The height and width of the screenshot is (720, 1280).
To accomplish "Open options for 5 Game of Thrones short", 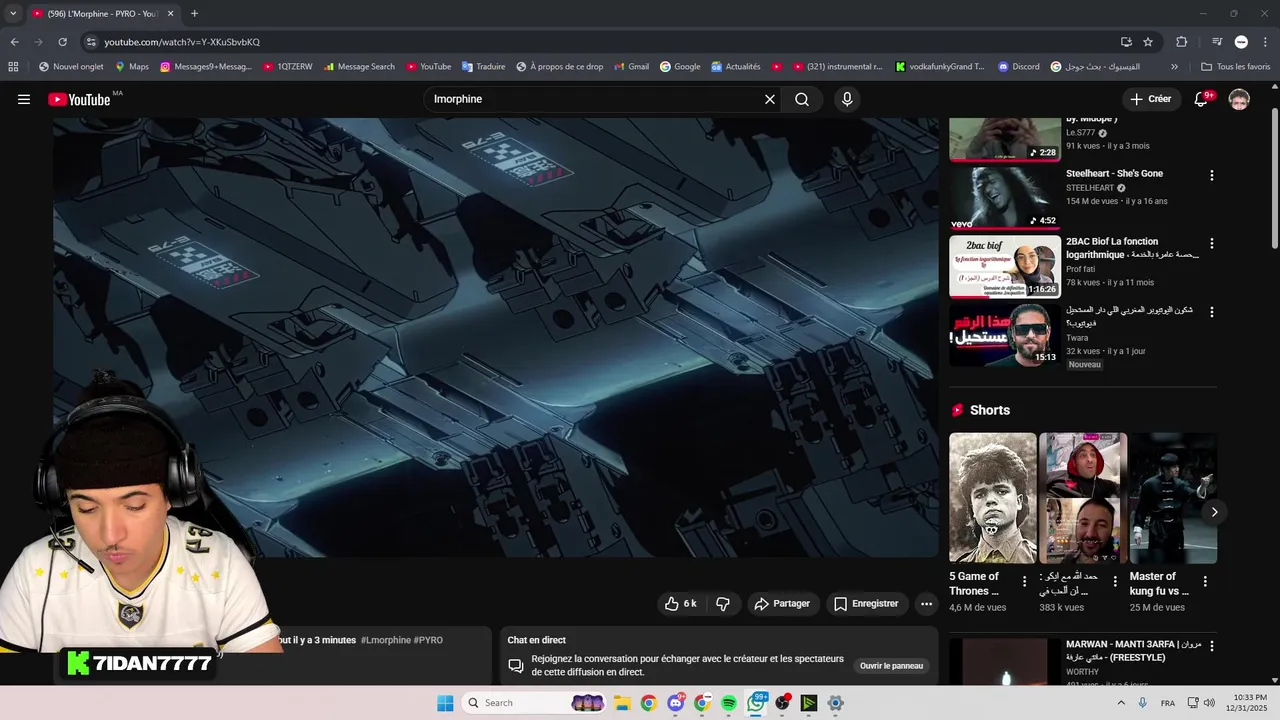I will coord(1024,581).
